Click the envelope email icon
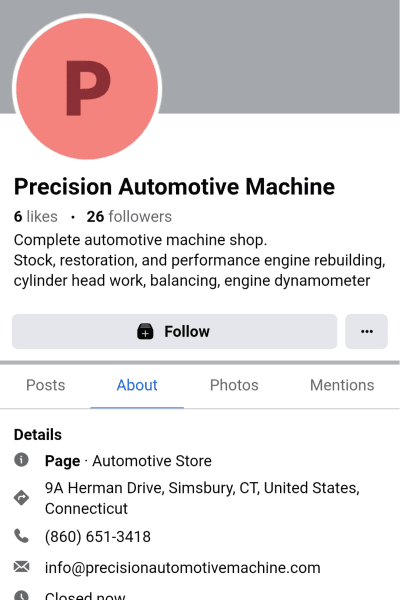400x600 pixels. (21, 566)
